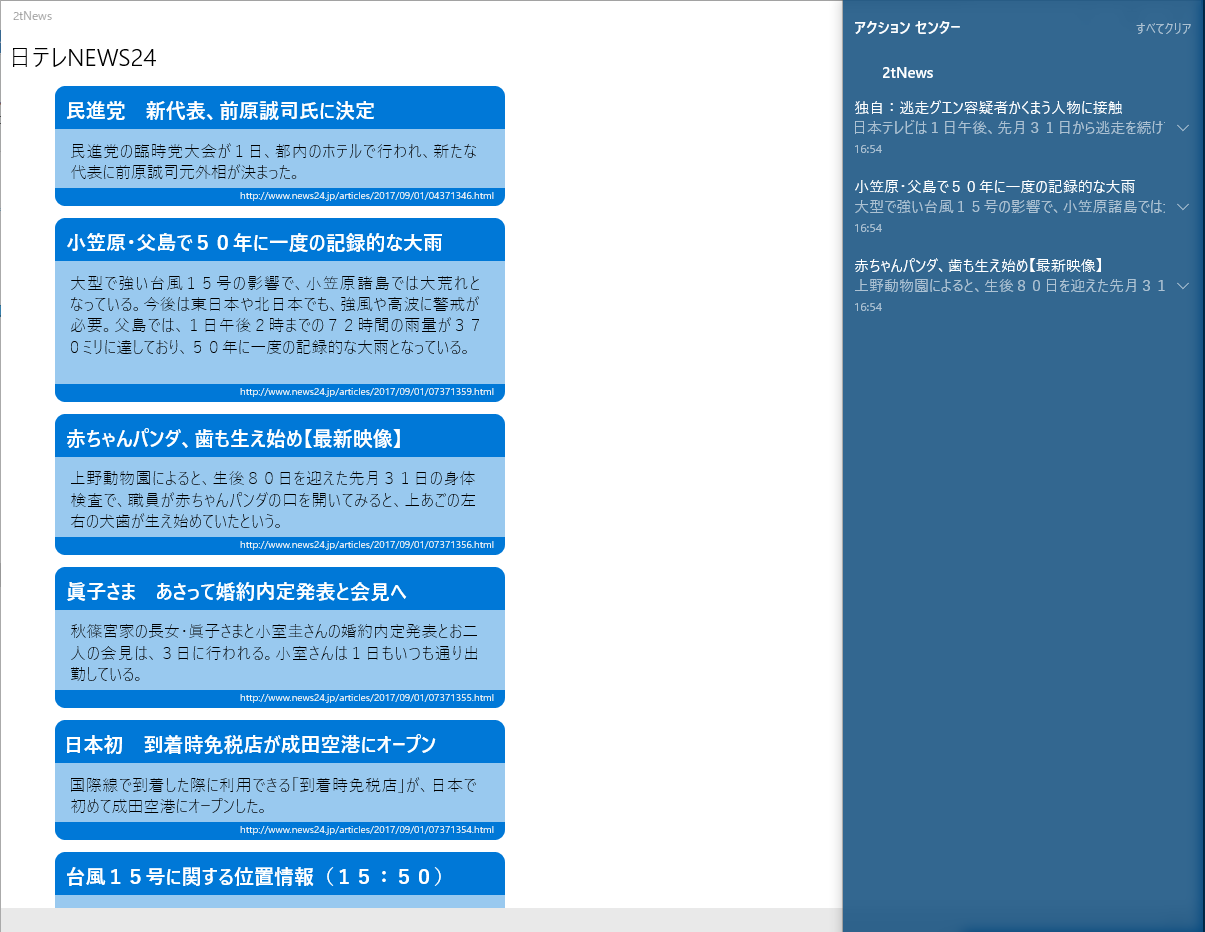Click すべてクリア to clear all notifications

coord(1163,29)
